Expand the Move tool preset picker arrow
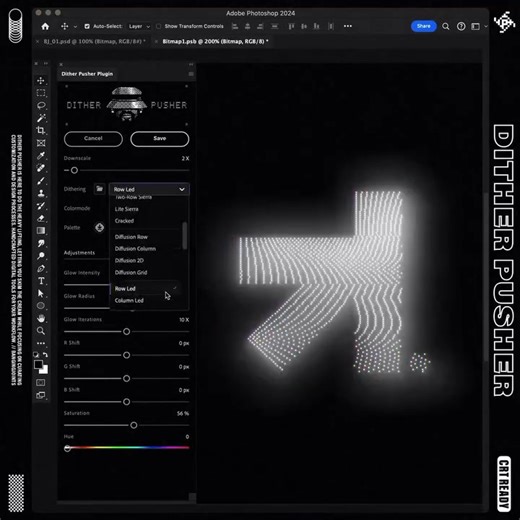This screenshot has height=520, width=520. [x=75, y=27]
